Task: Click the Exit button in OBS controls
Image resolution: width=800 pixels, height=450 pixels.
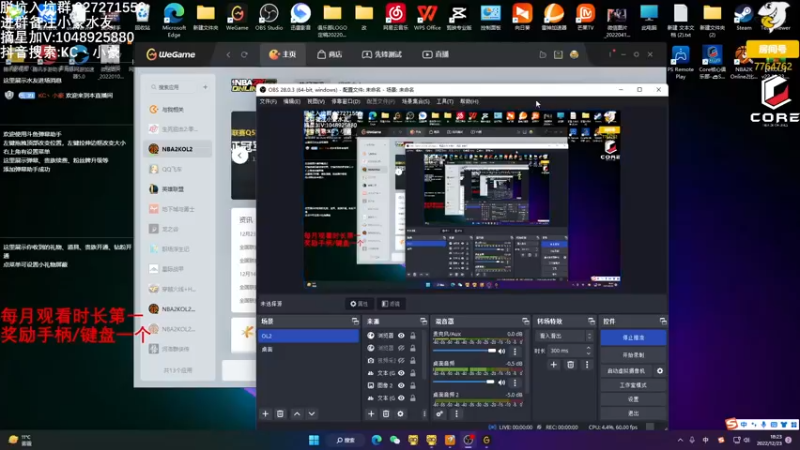Action: 633,413
